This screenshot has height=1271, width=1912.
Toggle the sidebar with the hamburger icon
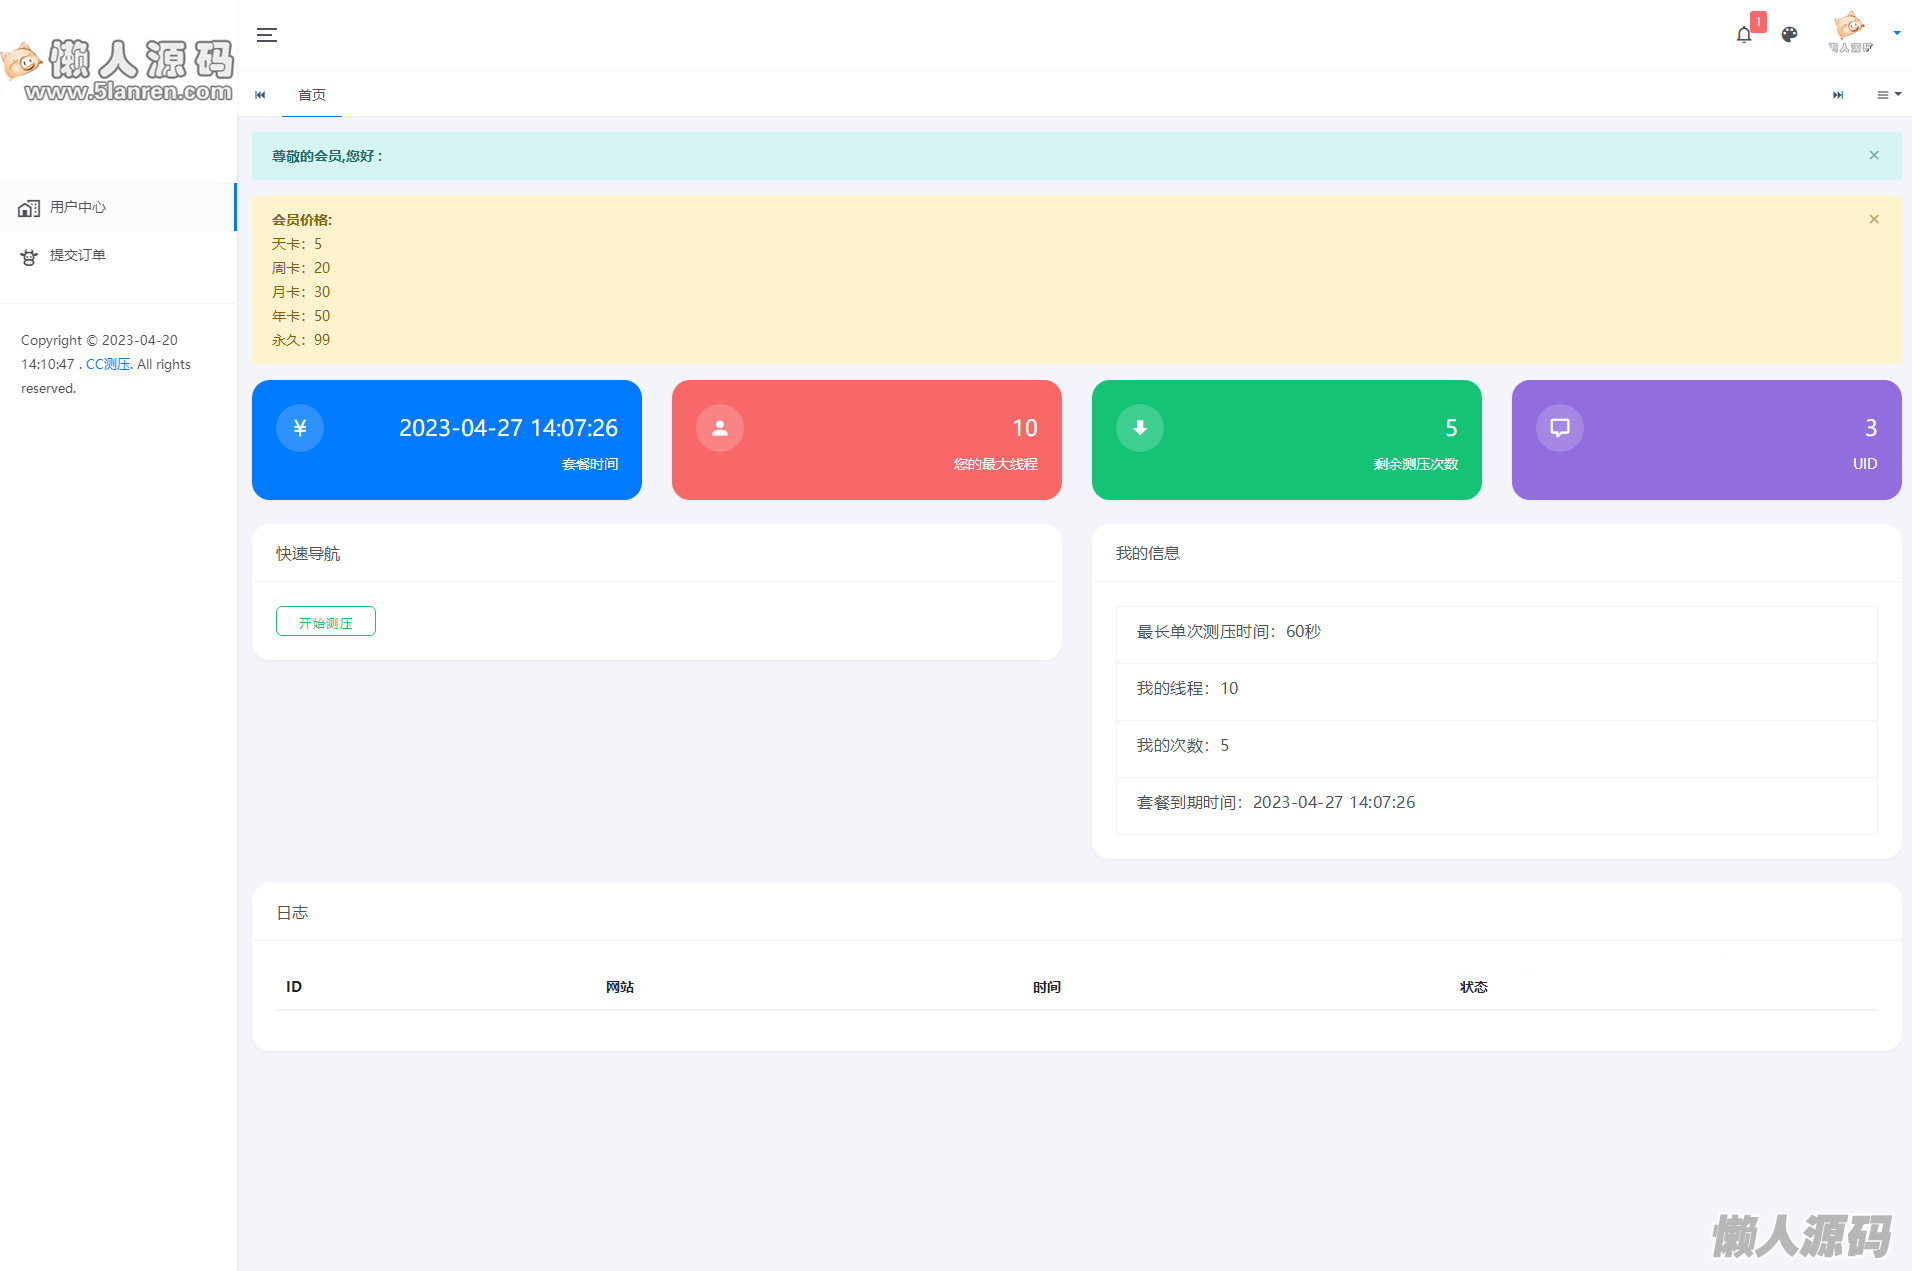(x=266, y=35)
